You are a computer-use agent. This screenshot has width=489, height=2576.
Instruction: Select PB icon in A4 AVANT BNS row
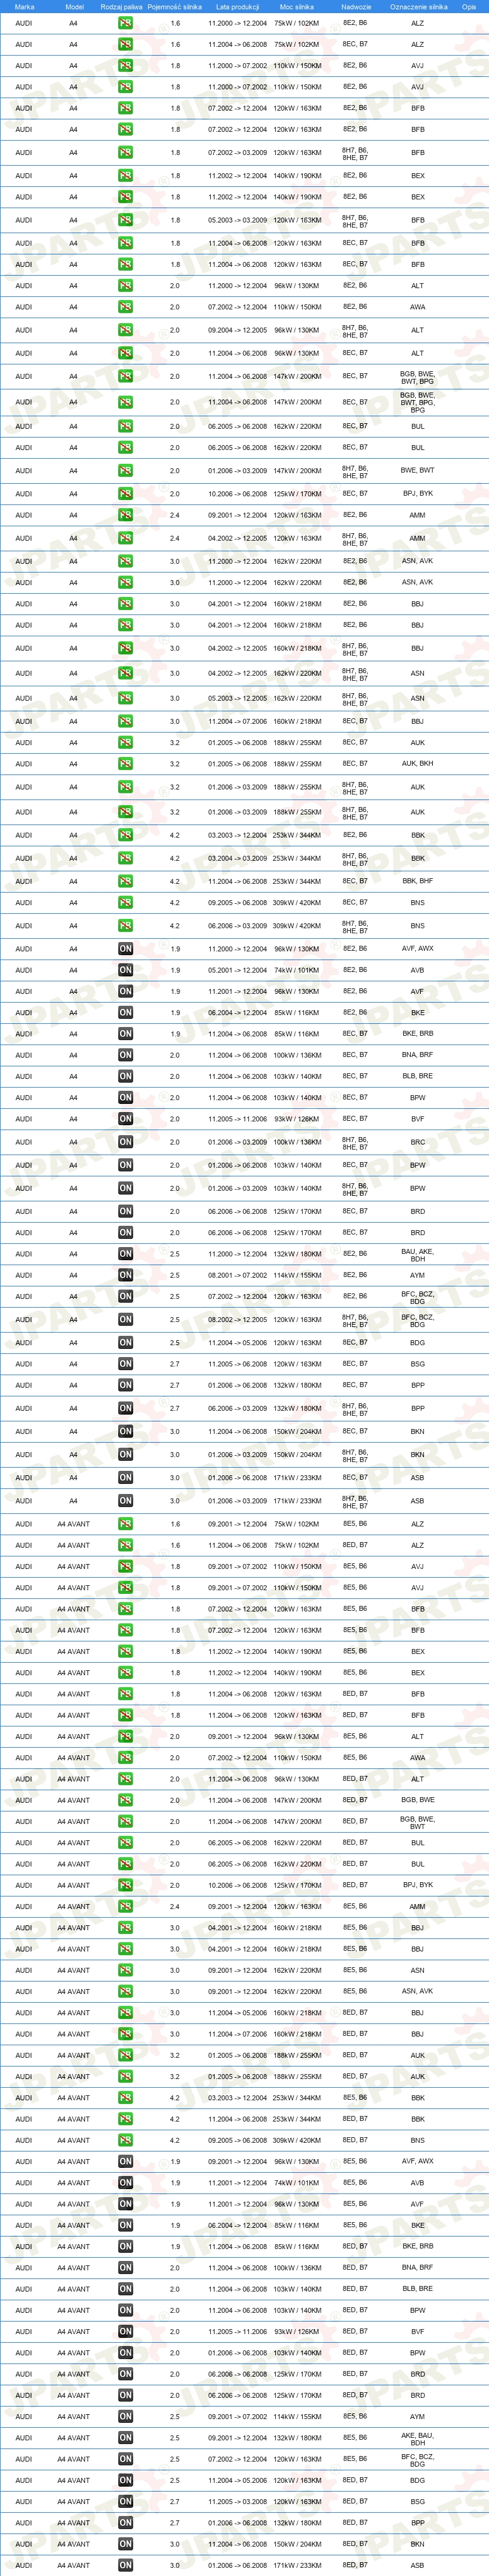pos(125,2140)
